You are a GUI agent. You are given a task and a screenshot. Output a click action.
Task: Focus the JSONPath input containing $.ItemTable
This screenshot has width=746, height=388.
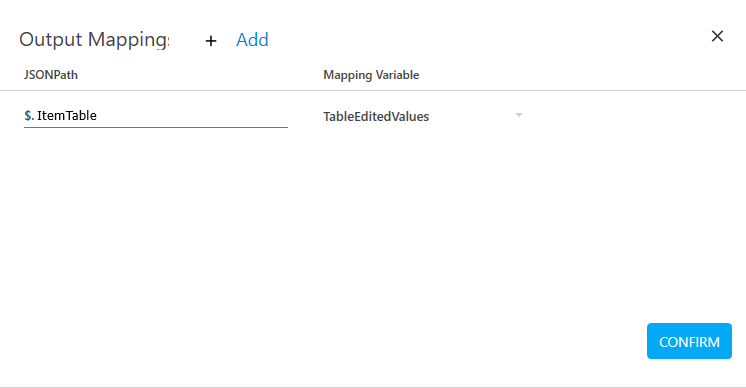point(156,116)
